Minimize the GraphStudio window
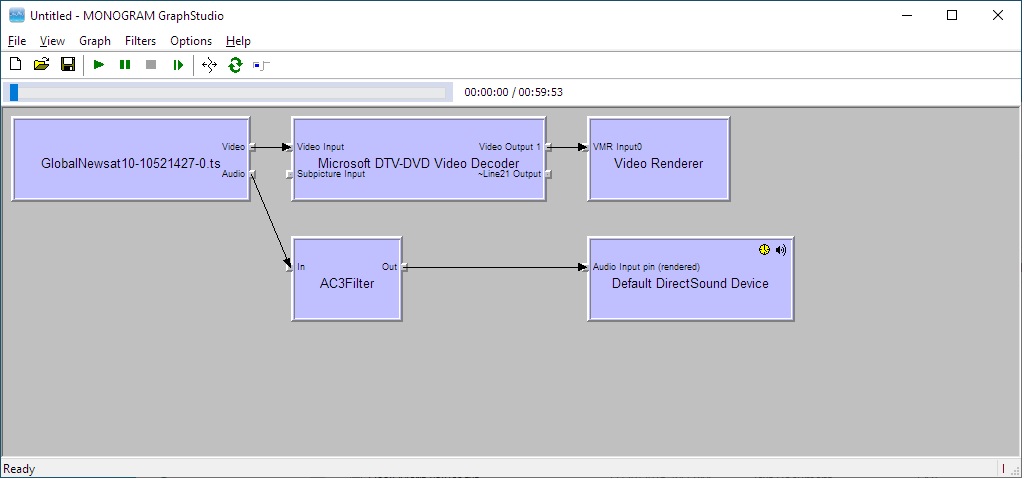1025x479 pixels. [x=907, y=15]
